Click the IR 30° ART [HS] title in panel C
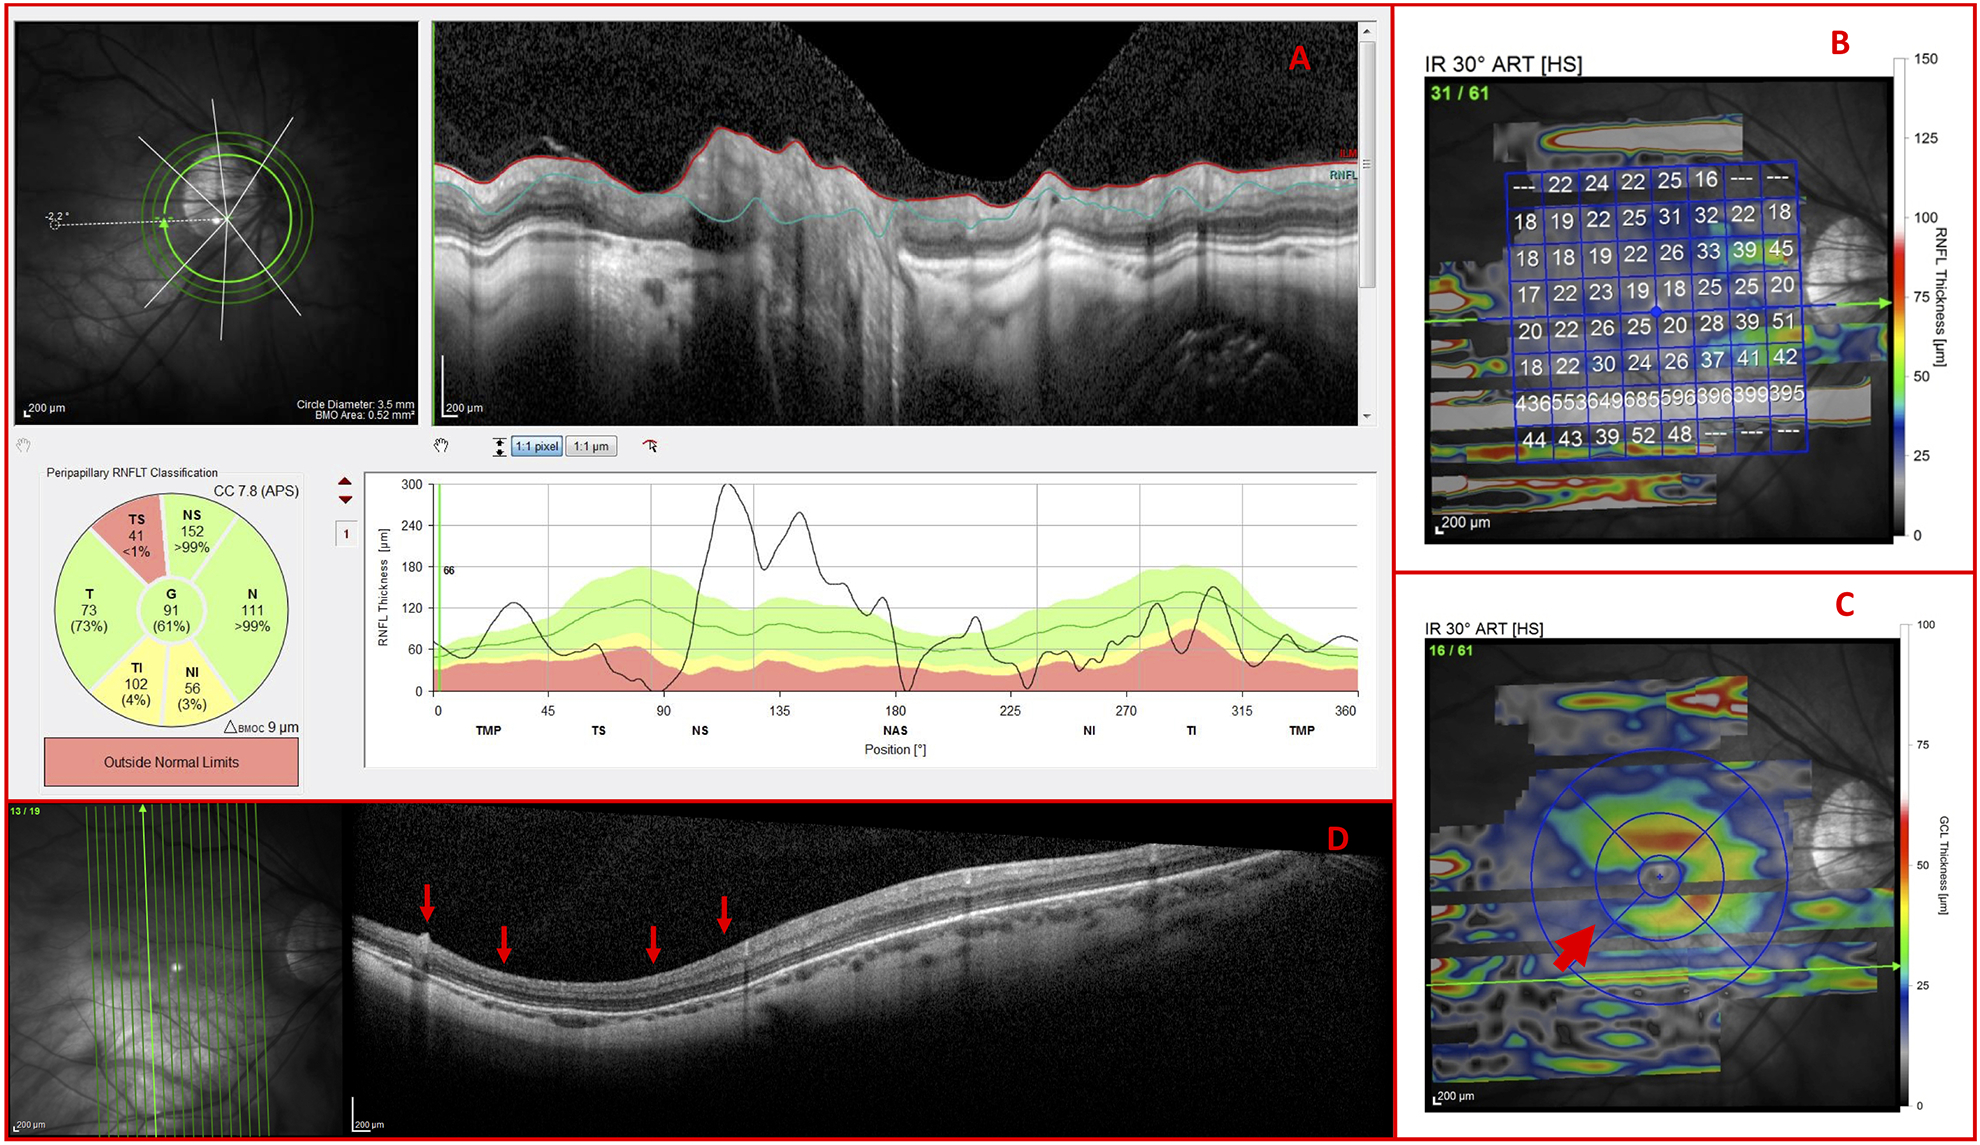Viewport: 1980px width, 1145px height. click(x=1484, y=629)
